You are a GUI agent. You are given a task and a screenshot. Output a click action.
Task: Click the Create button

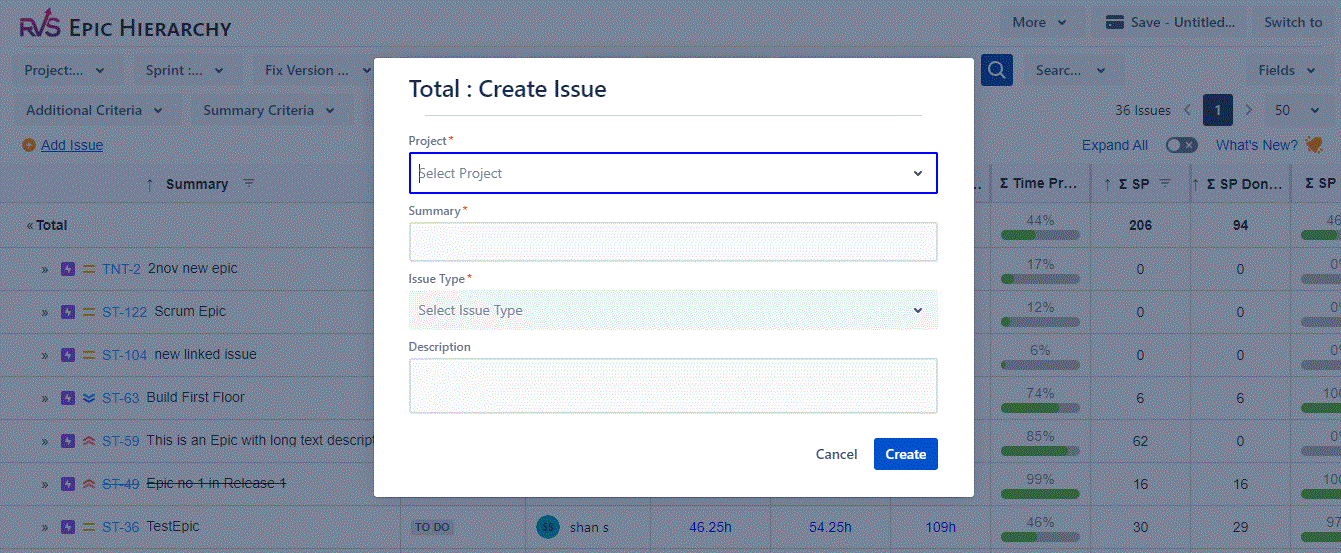coord(906,454)
